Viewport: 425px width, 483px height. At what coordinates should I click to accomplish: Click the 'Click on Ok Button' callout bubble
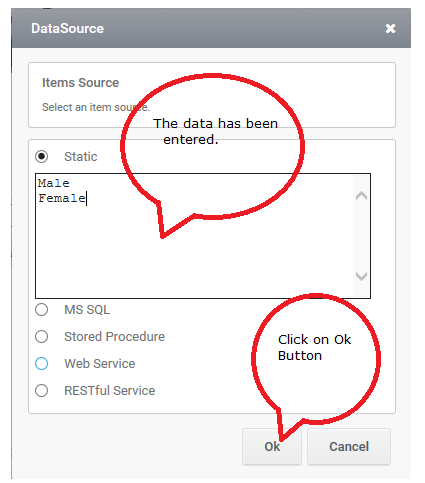coord(316,358)
